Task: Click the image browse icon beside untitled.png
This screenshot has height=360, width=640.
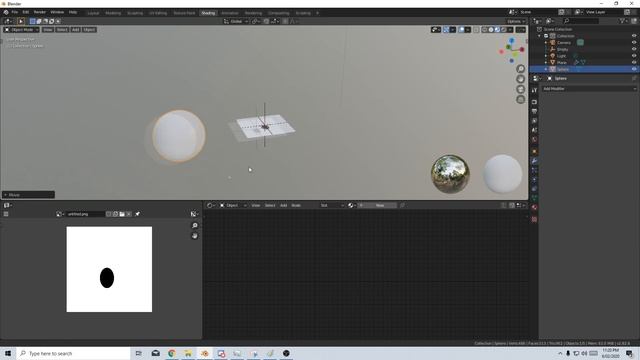Action: 60,214
